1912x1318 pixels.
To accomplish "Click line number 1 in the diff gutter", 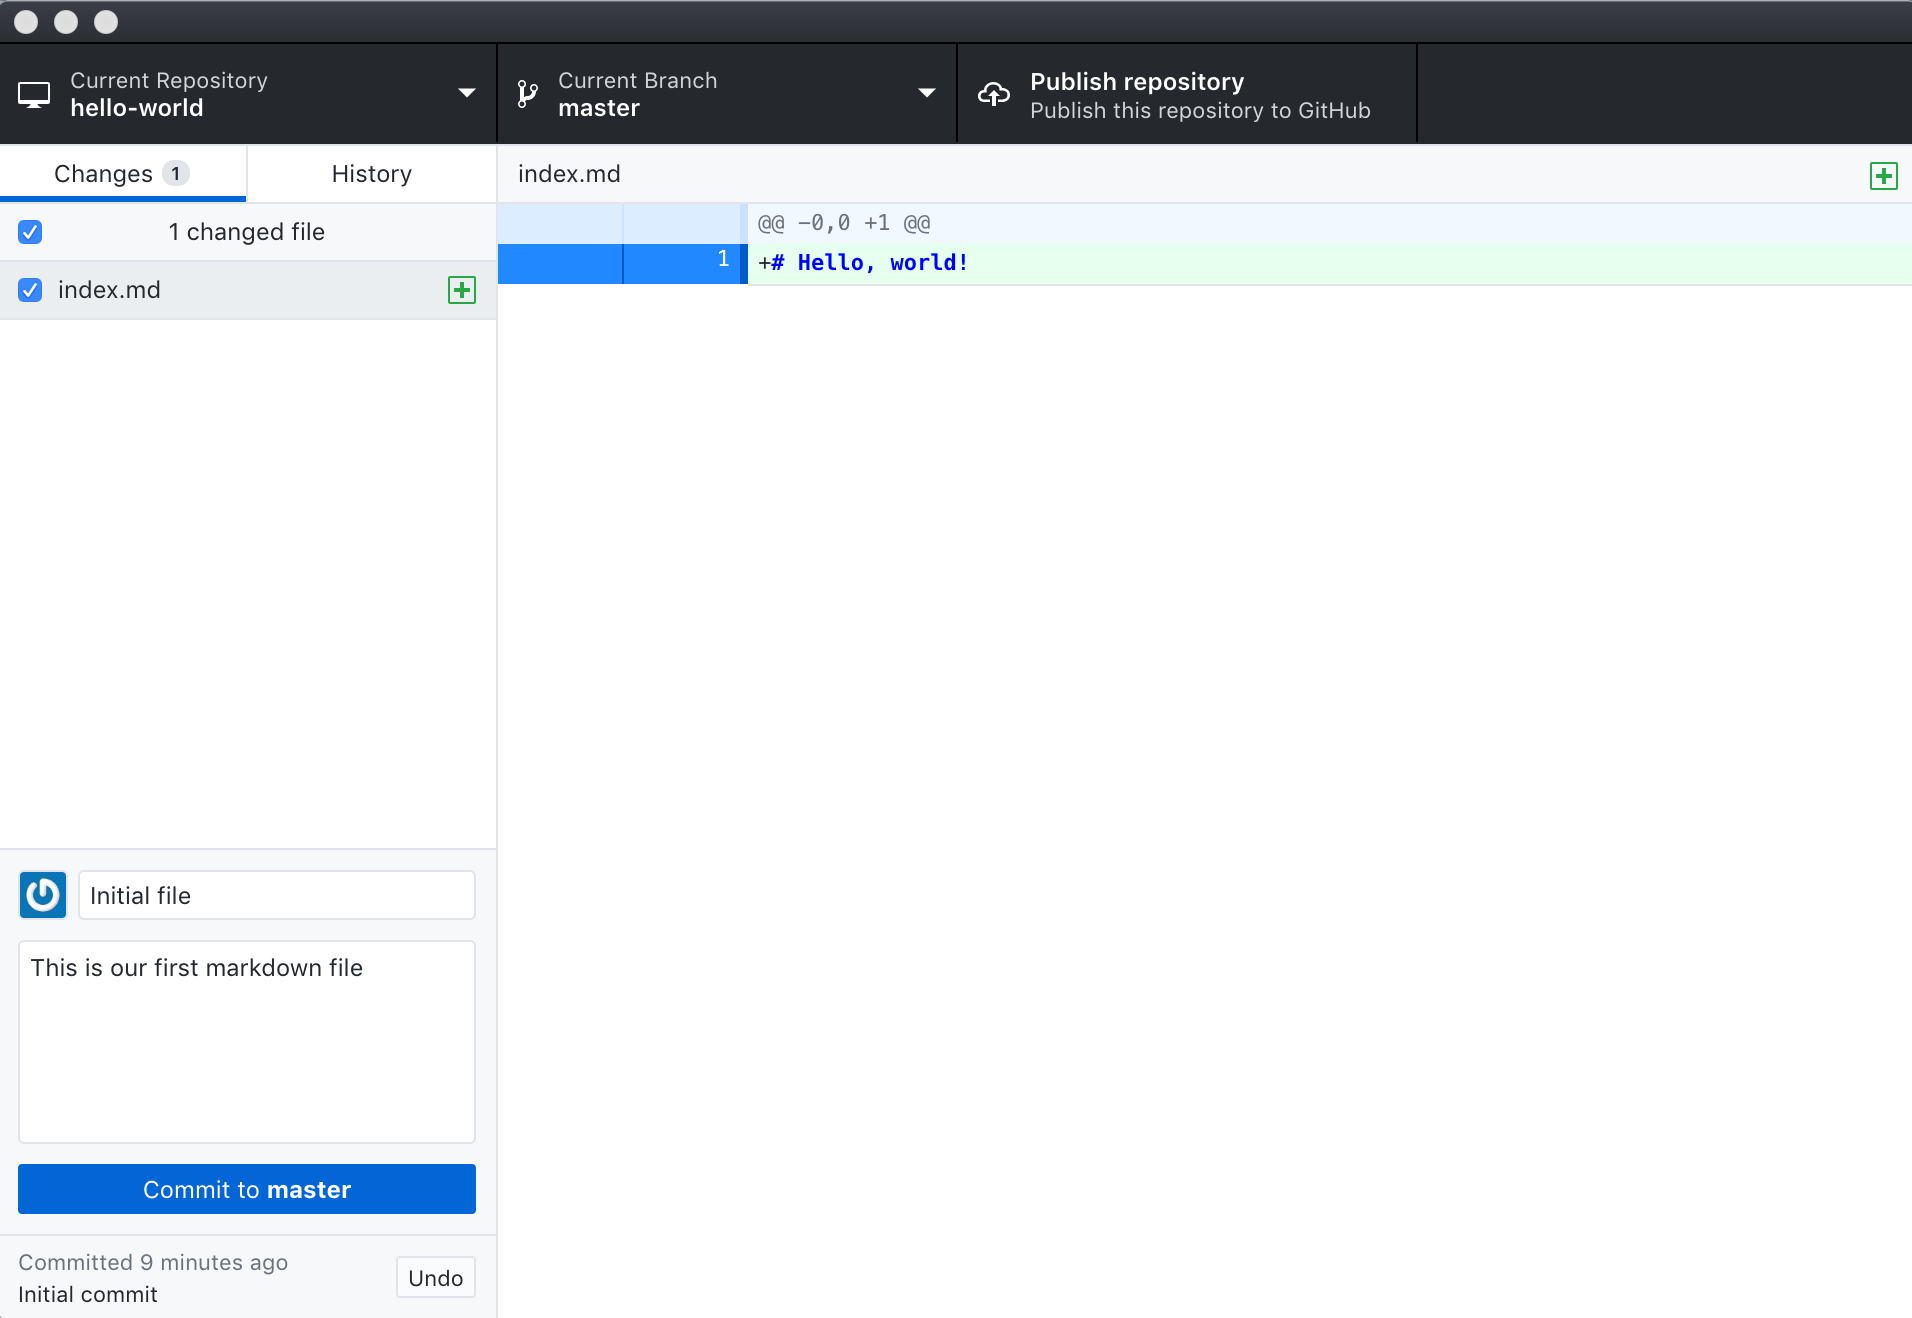I will pos(723,259).
